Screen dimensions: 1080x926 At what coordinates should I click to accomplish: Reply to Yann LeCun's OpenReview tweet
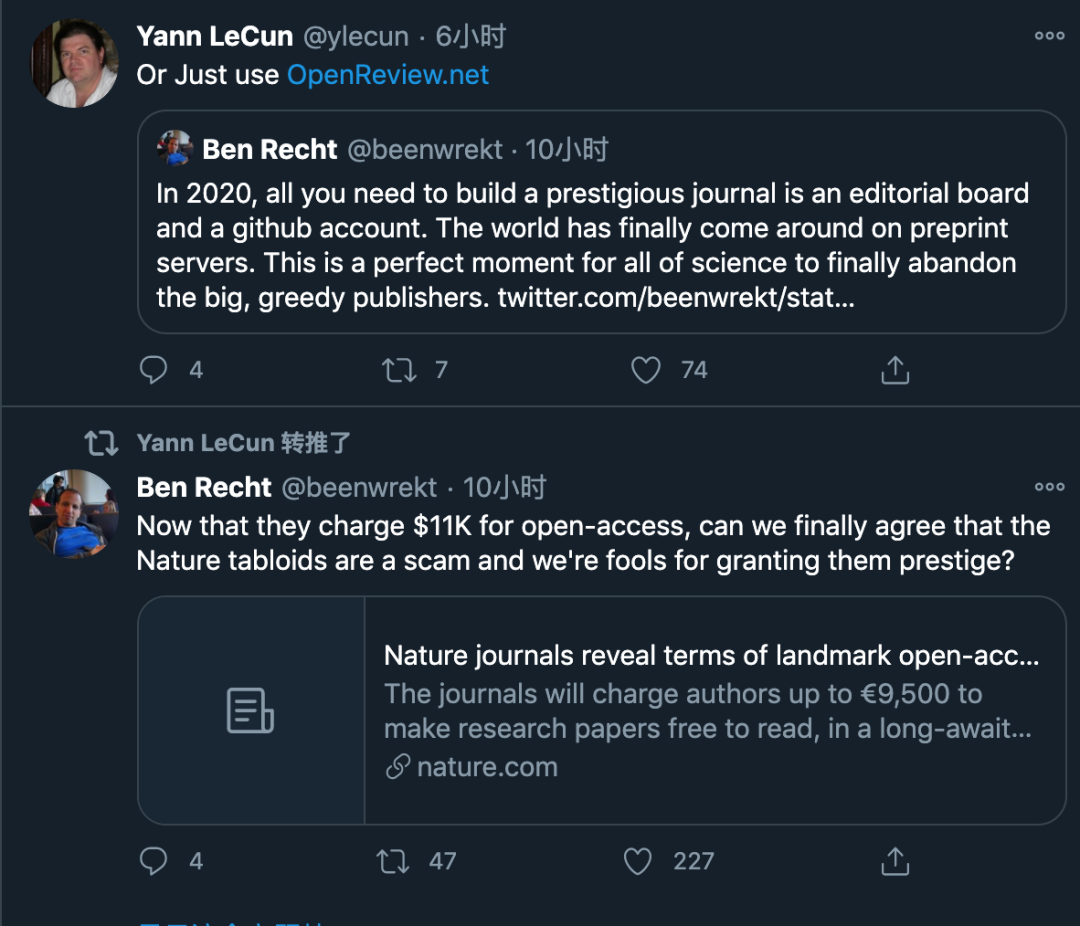(153, 370)
